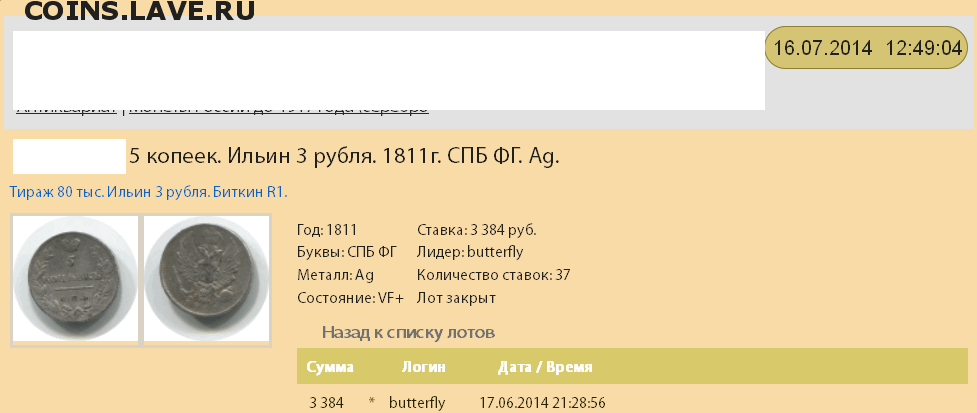
Task: Click the 'Лидер: butterfly' text
Action: tap(470, 252)
